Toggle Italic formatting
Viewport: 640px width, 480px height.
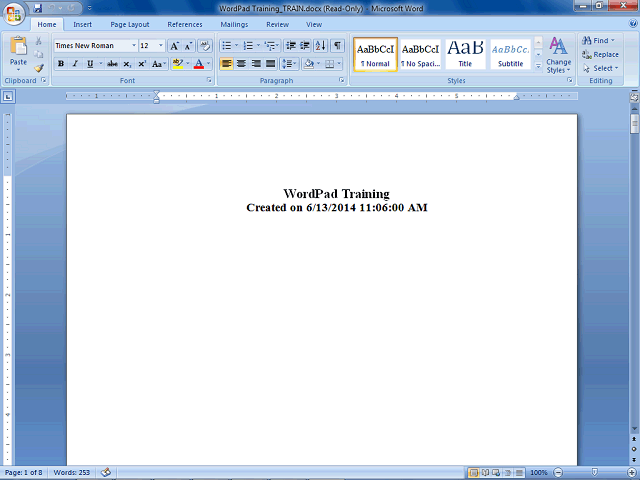click(x=75, y=64)
